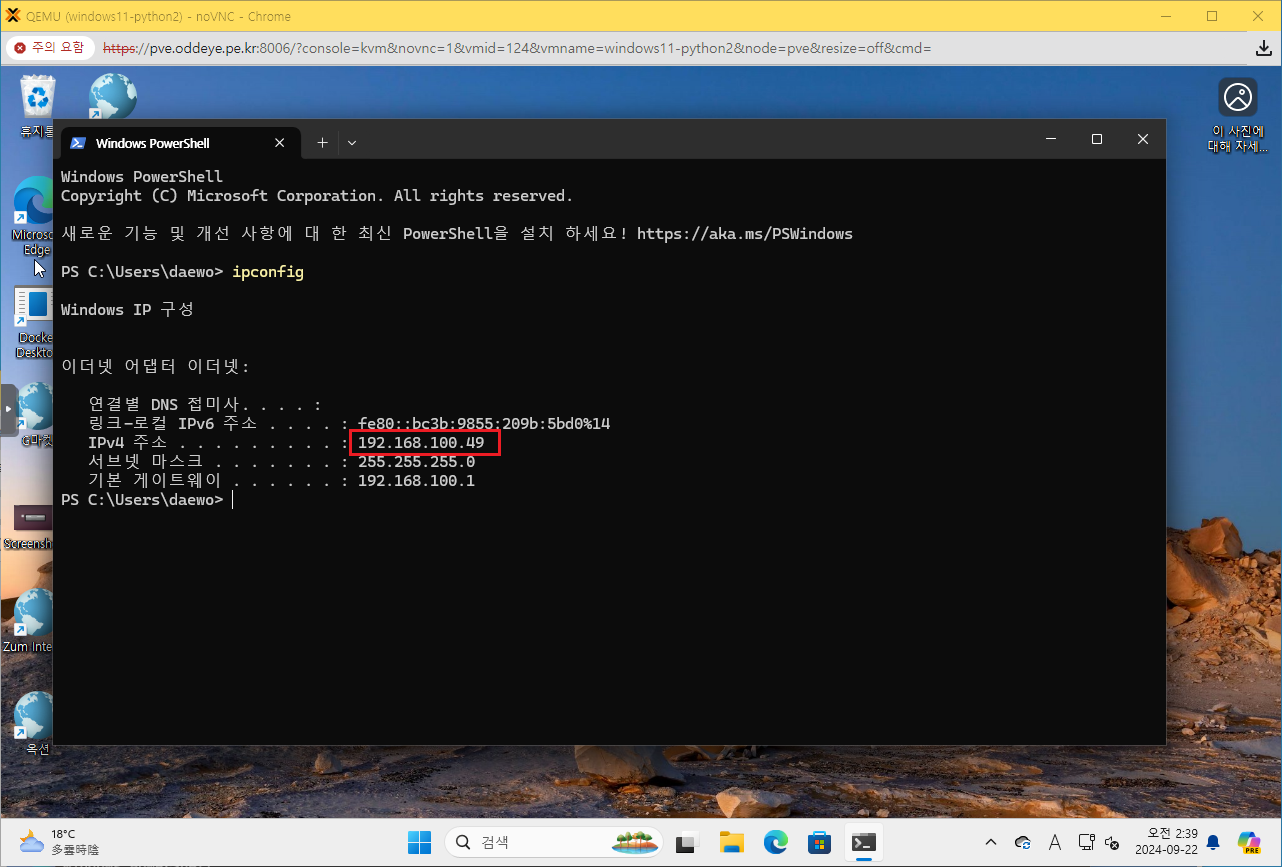The image size is (1282, 867).
Task: Minimize the PowerShell window
Action: [x=1051, y=140]
